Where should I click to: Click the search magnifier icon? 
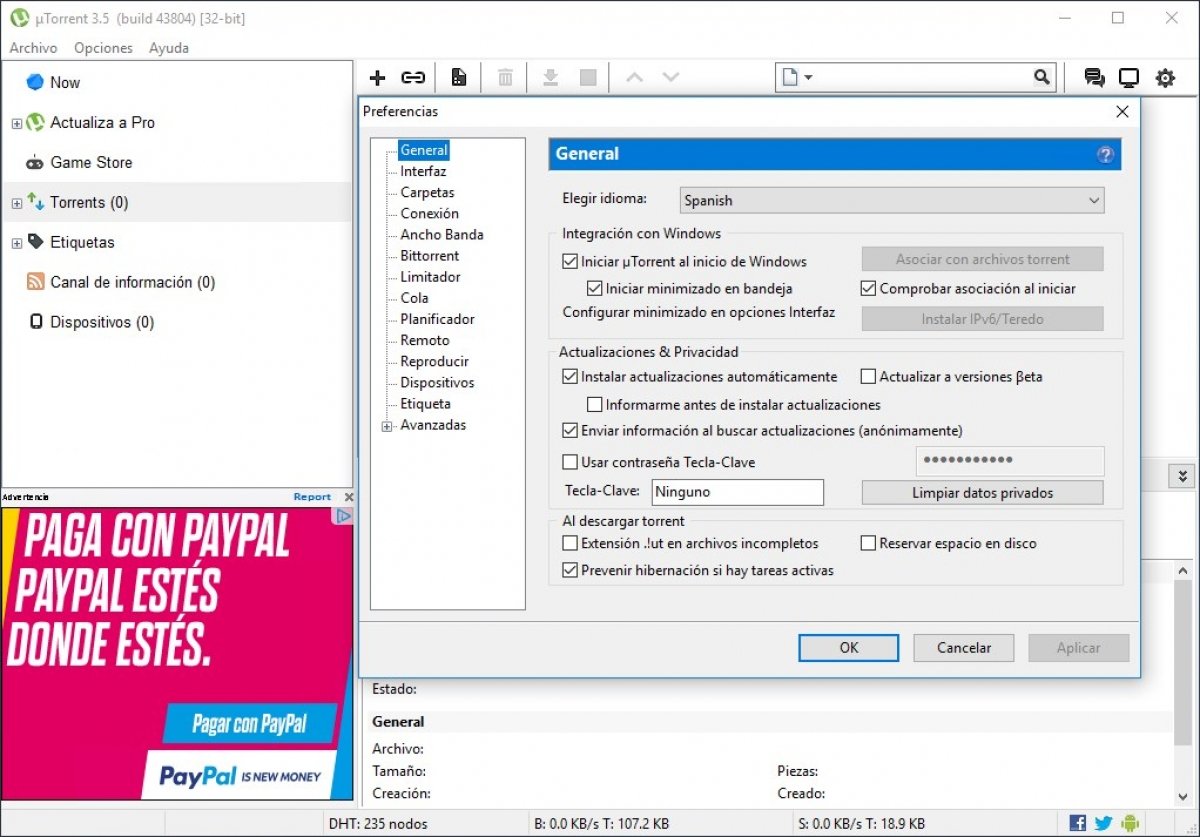point(1042,77)
